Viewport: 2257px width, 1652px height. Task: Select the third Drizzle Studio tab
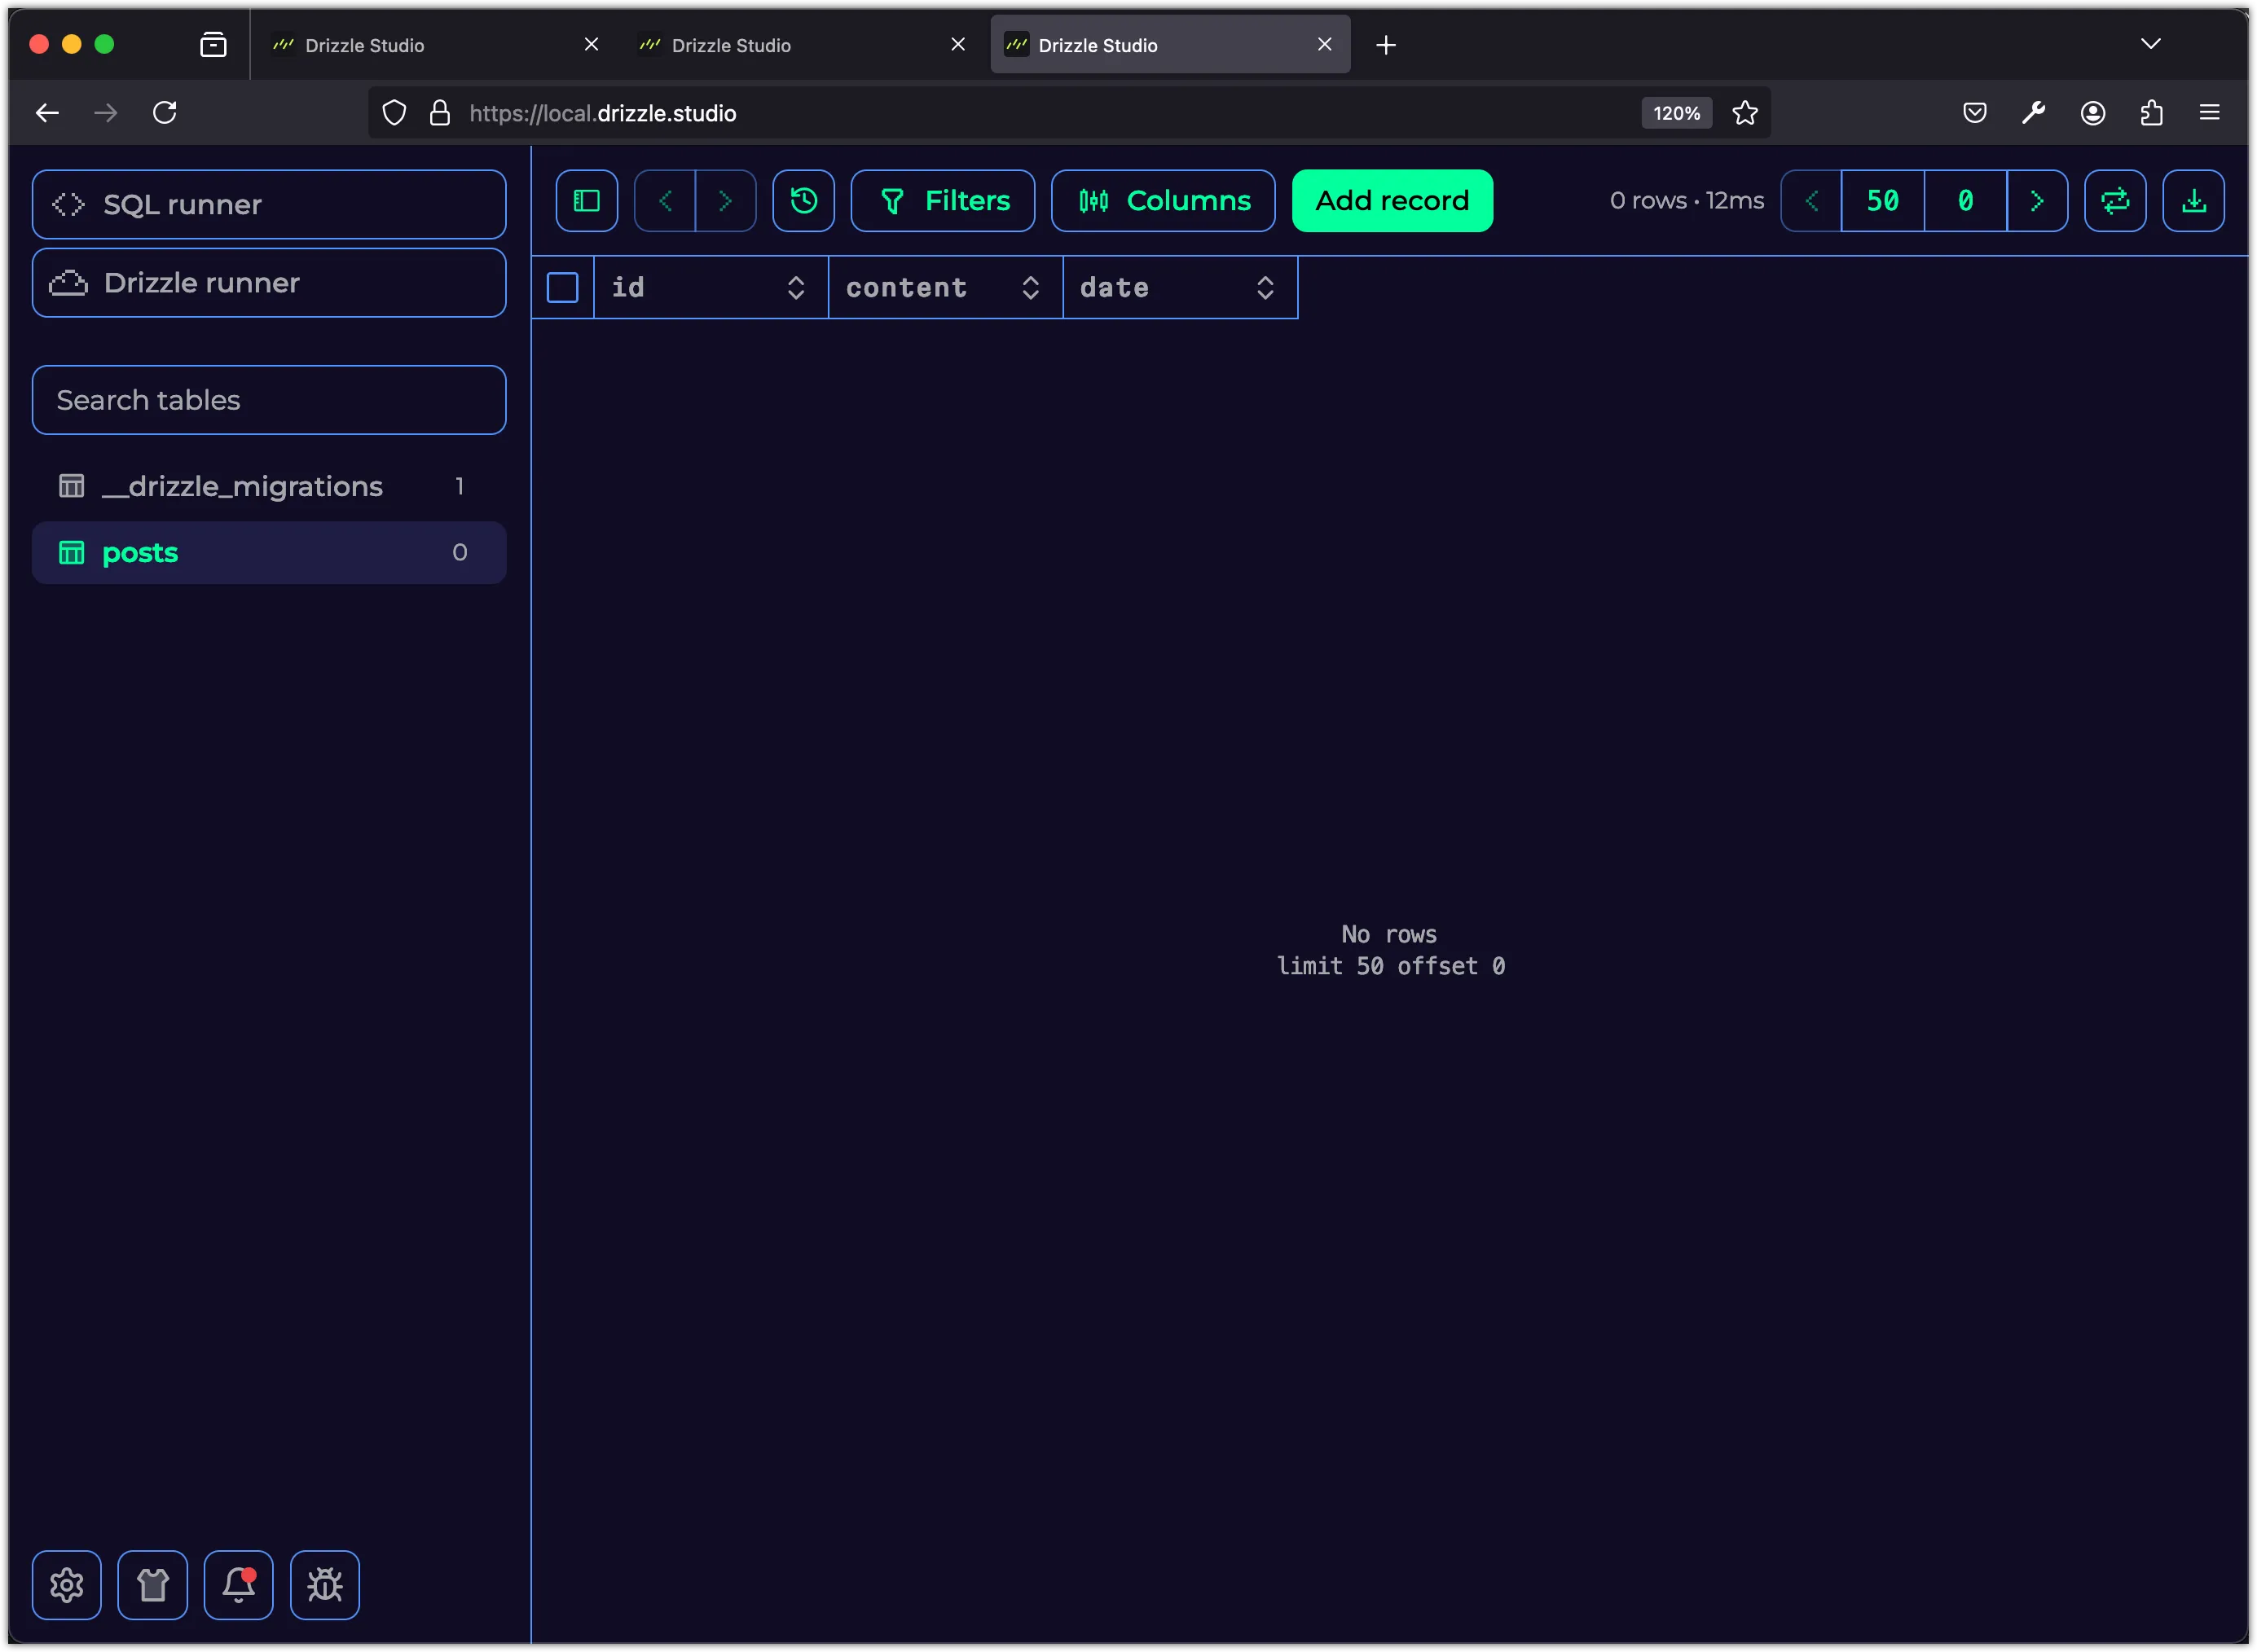click(1170, 45)
